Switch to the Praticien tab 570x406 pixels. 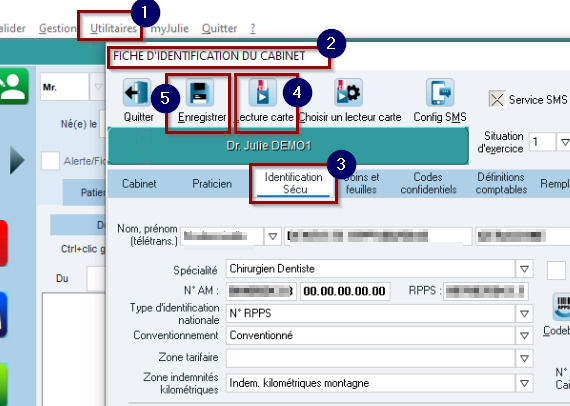(x=212, y=184)
